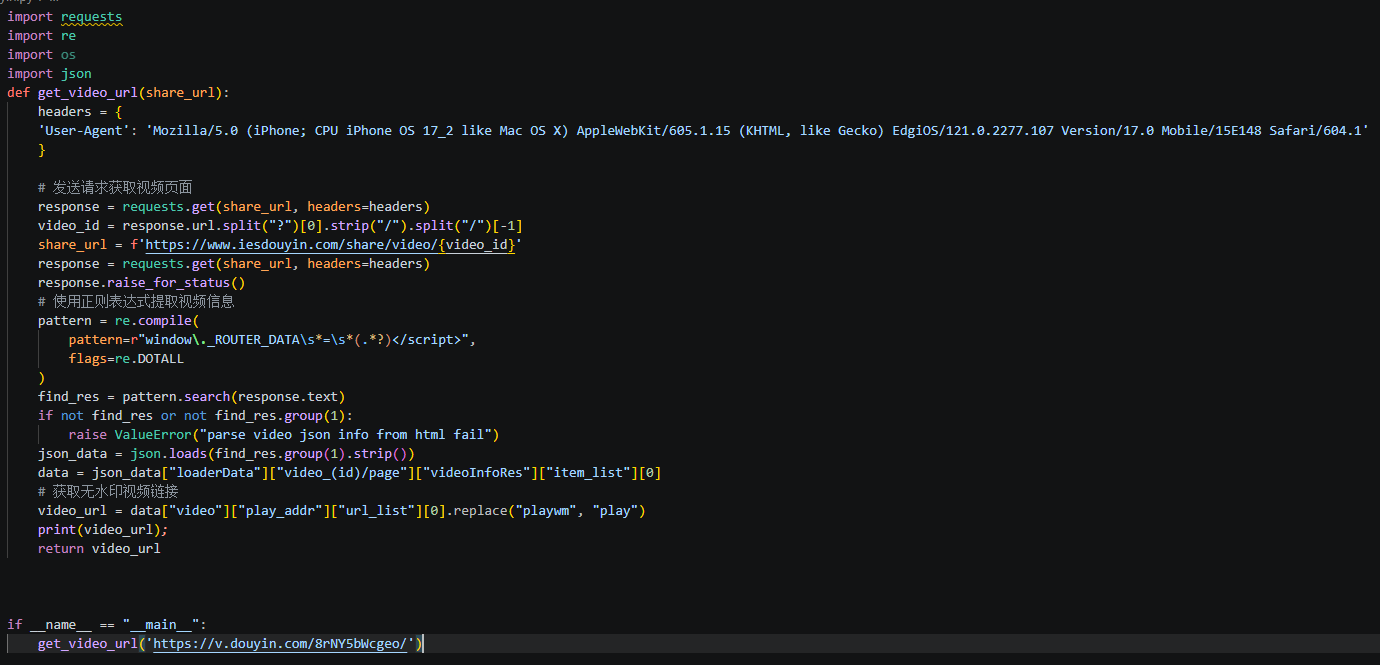1380x665 pixels.
Task: Click the 'import json' line
Action: tap(50, 74)
